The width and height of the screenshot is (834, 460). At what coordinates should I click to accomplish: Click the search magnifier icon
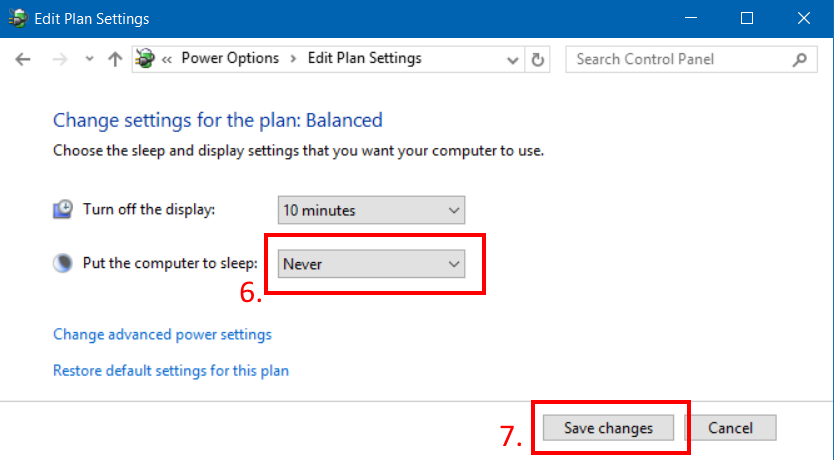(x=799, y=59)
